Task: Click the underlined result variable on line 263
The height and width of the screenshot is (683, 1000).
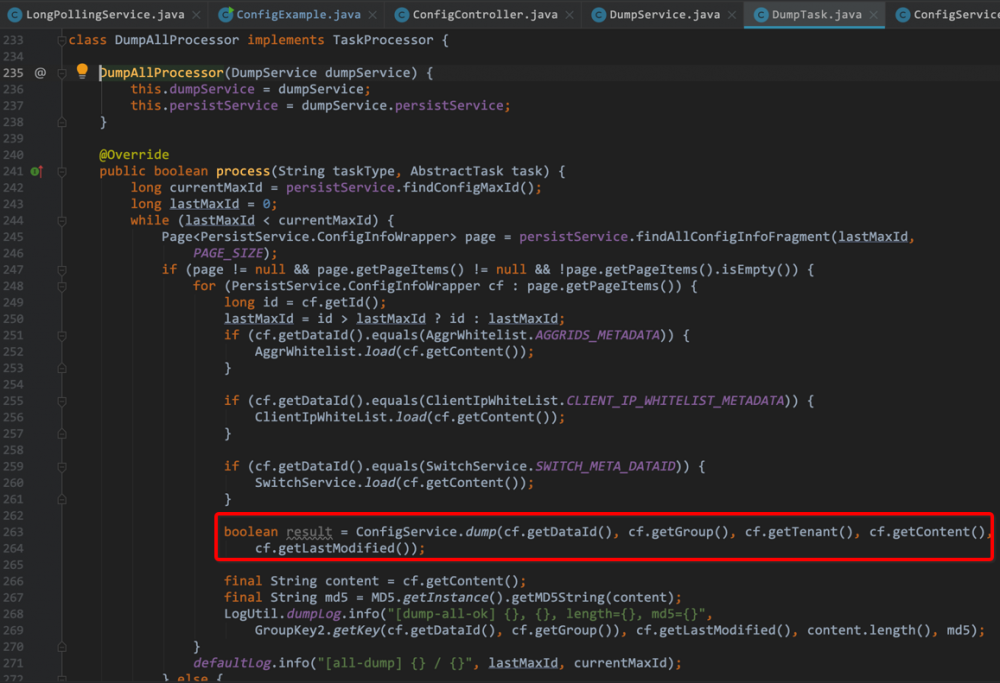Action: pos(309,532)
